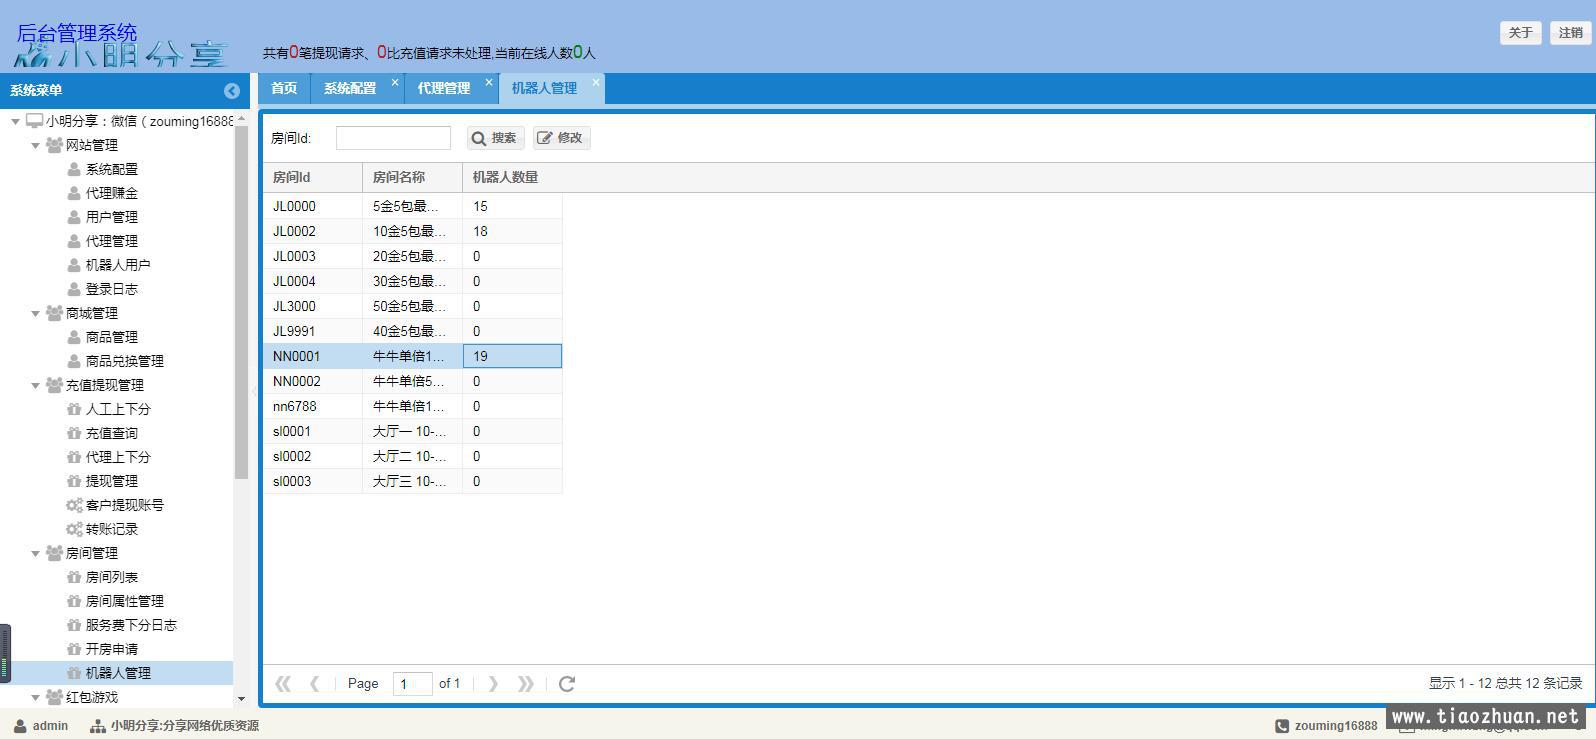Sort by 房间Id column header
The height and width of the screenshot is (739, 1596).
pyautogui.click(x=312, y=177)
